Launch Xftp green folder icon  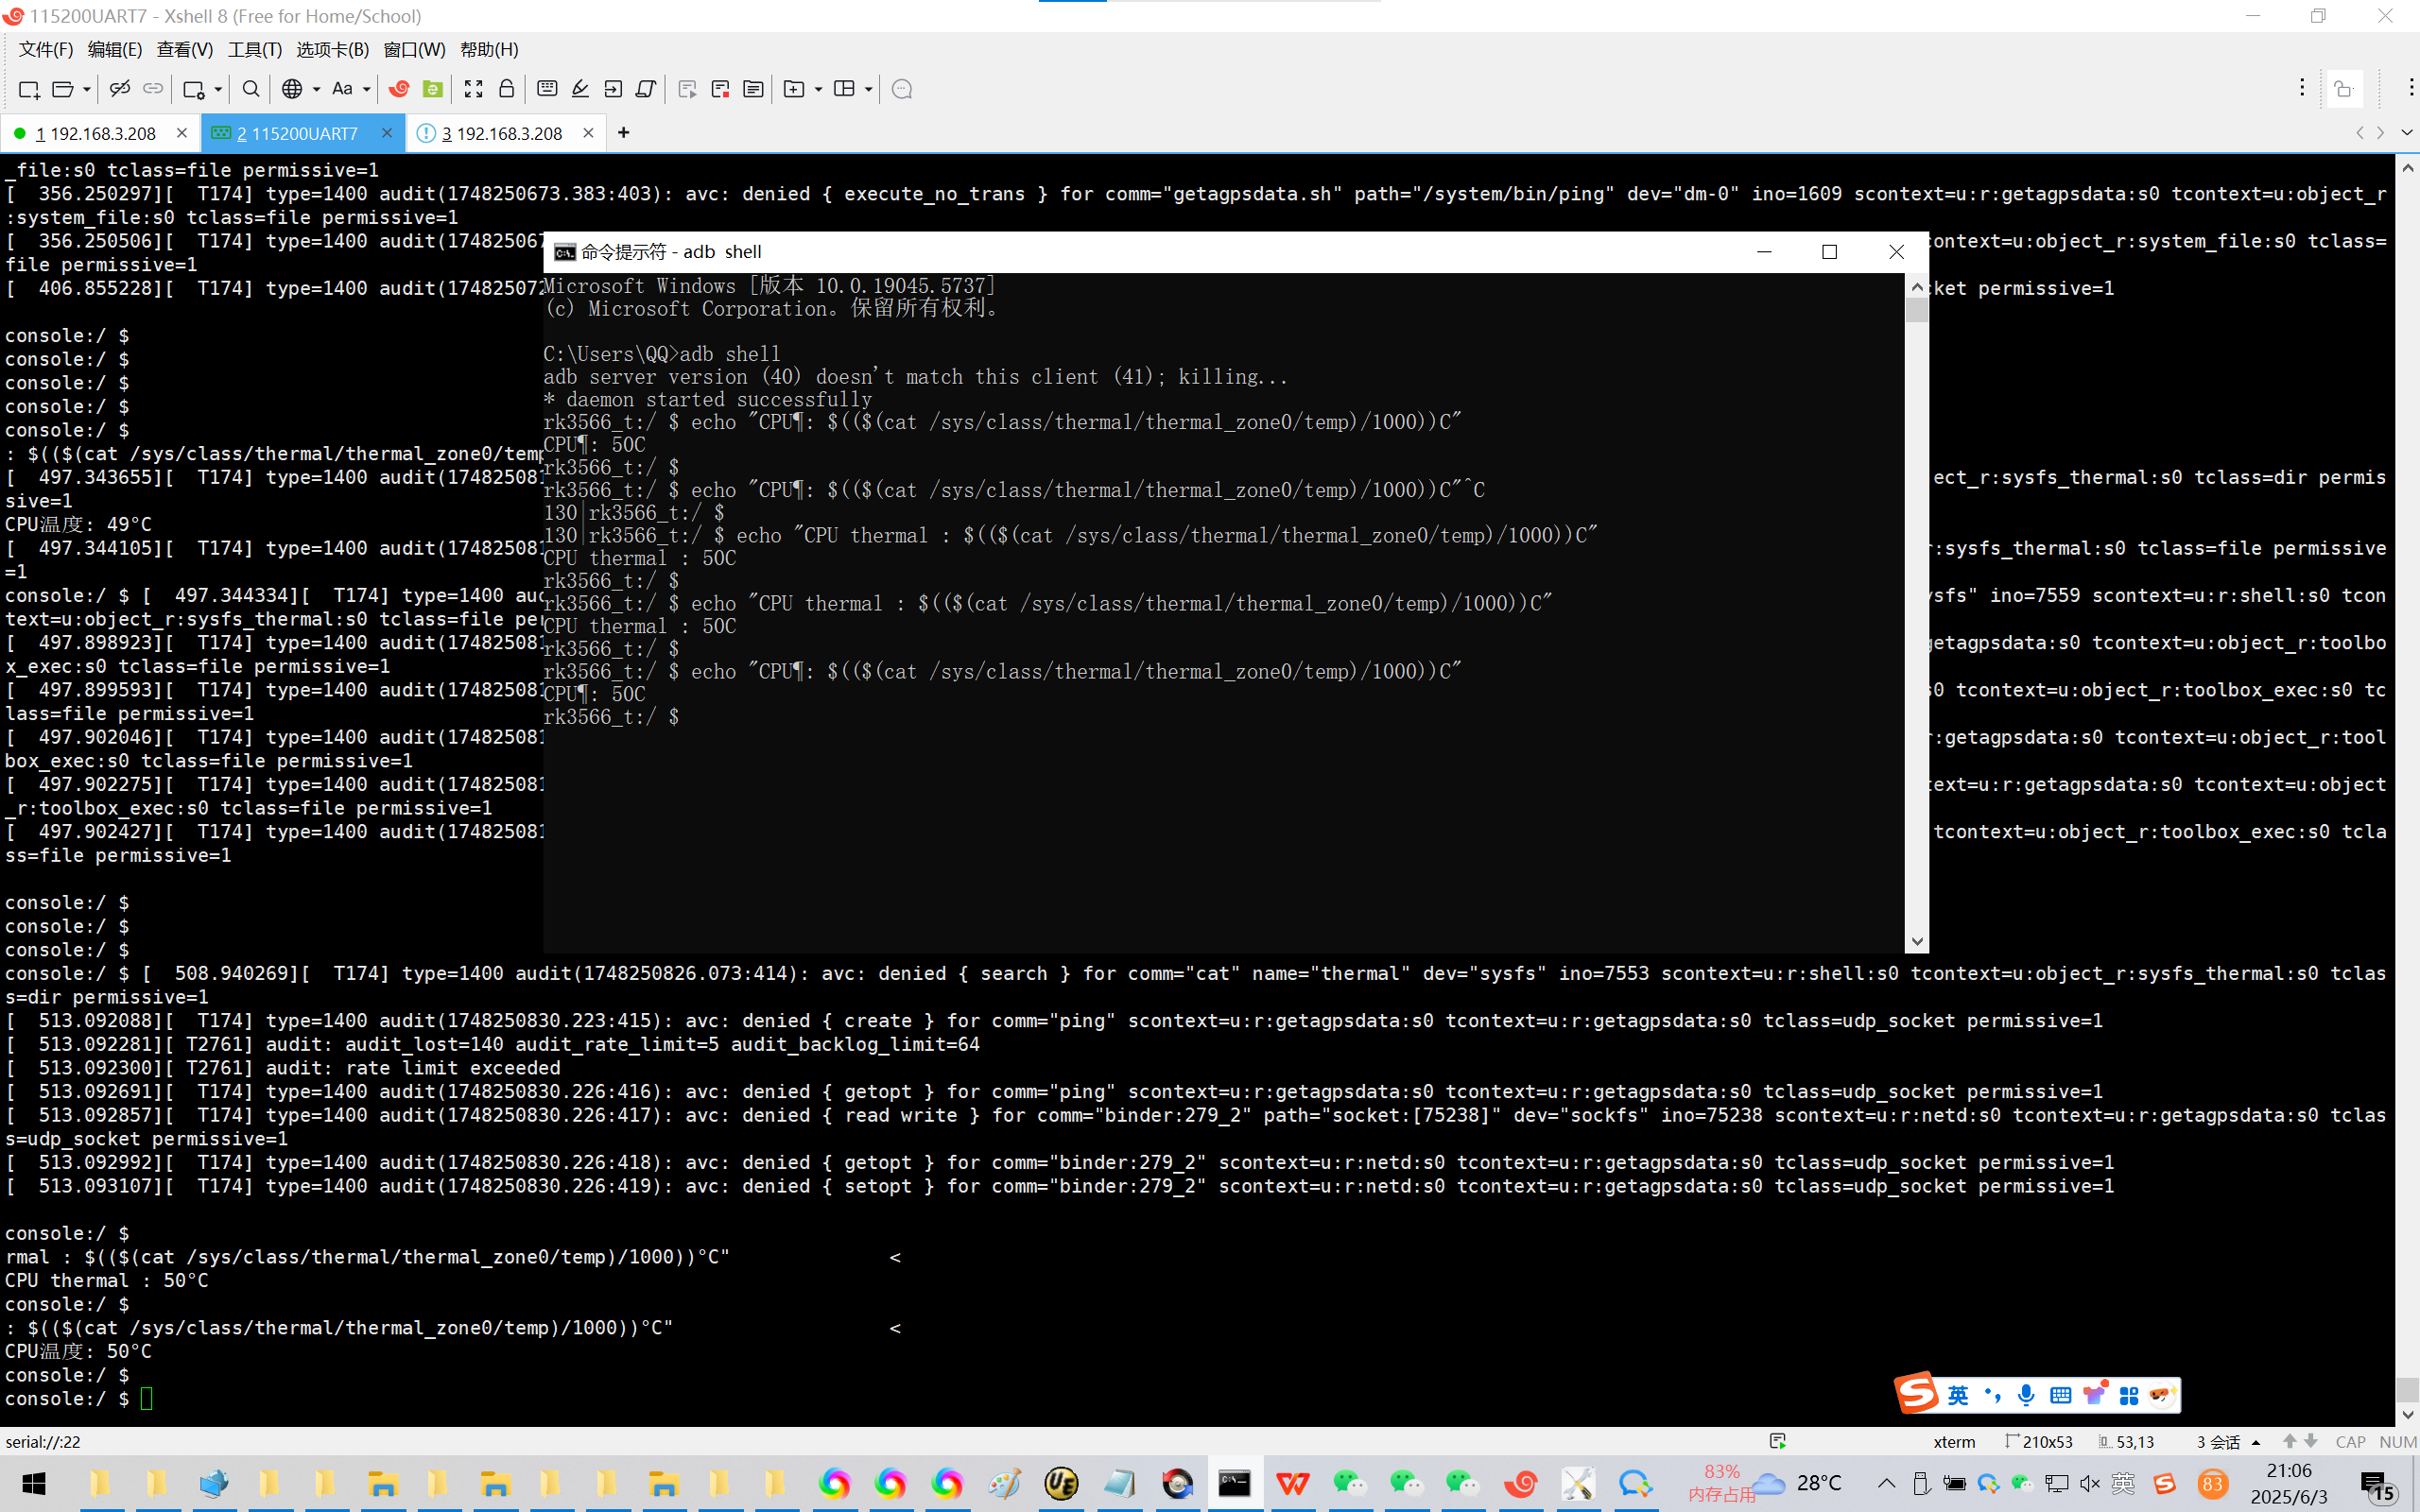pos(432,89)
